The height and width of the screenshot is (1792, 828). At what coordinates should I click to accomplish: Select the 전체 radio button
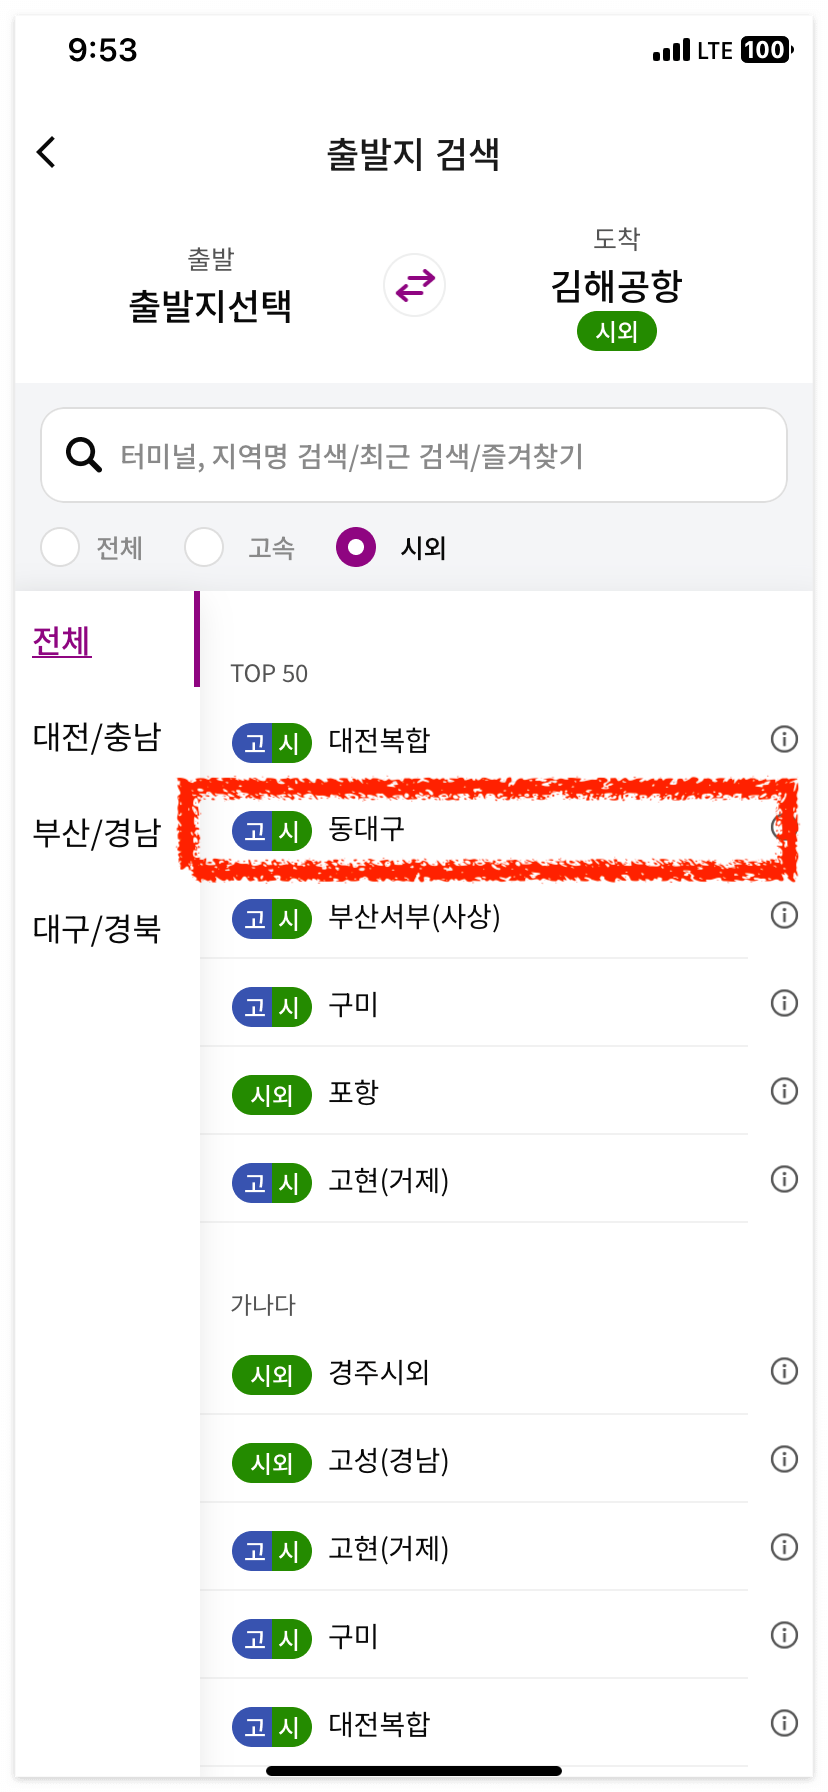60,547
